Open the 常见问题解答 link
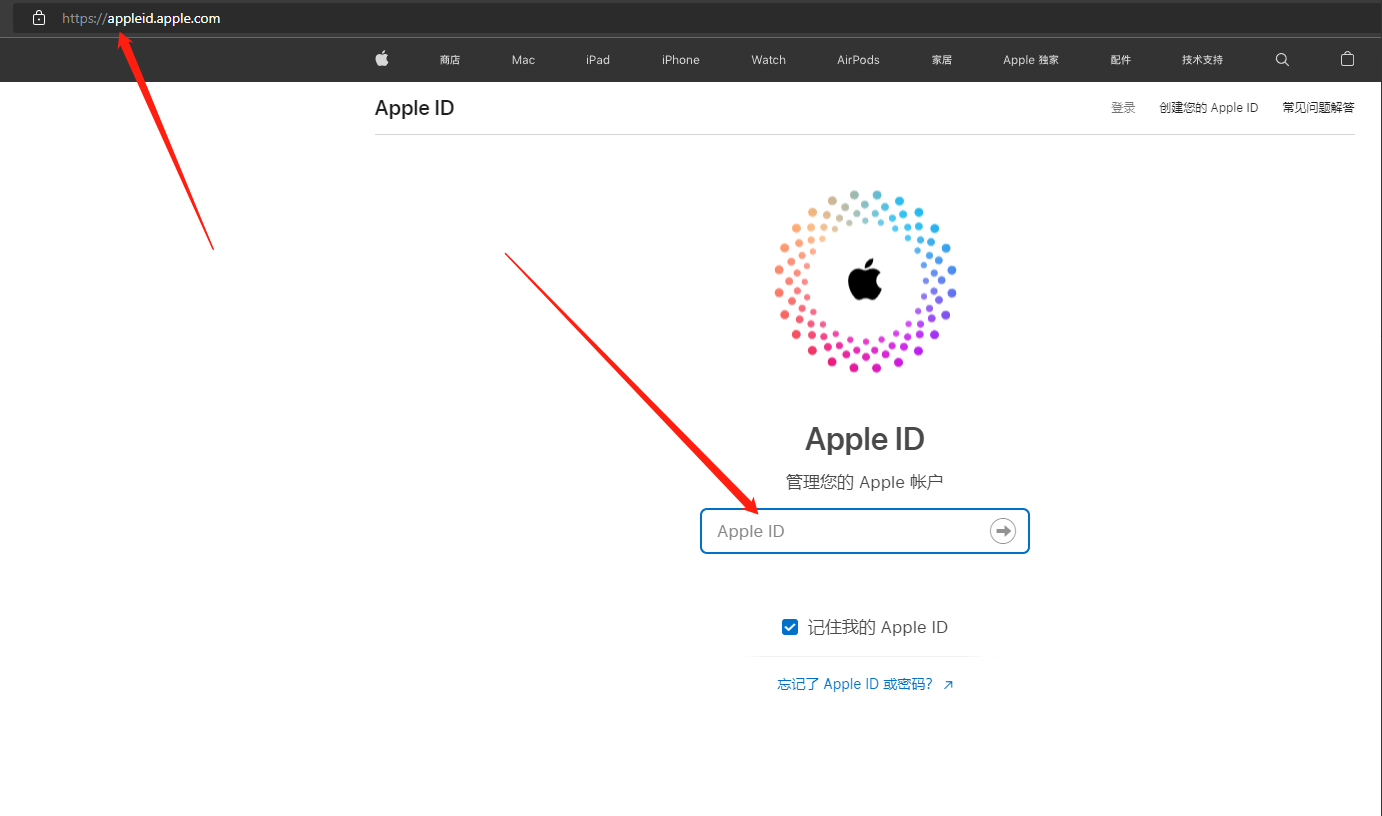The width and height of the screenshot is (1382, 816). click(x=1318, y=108)
